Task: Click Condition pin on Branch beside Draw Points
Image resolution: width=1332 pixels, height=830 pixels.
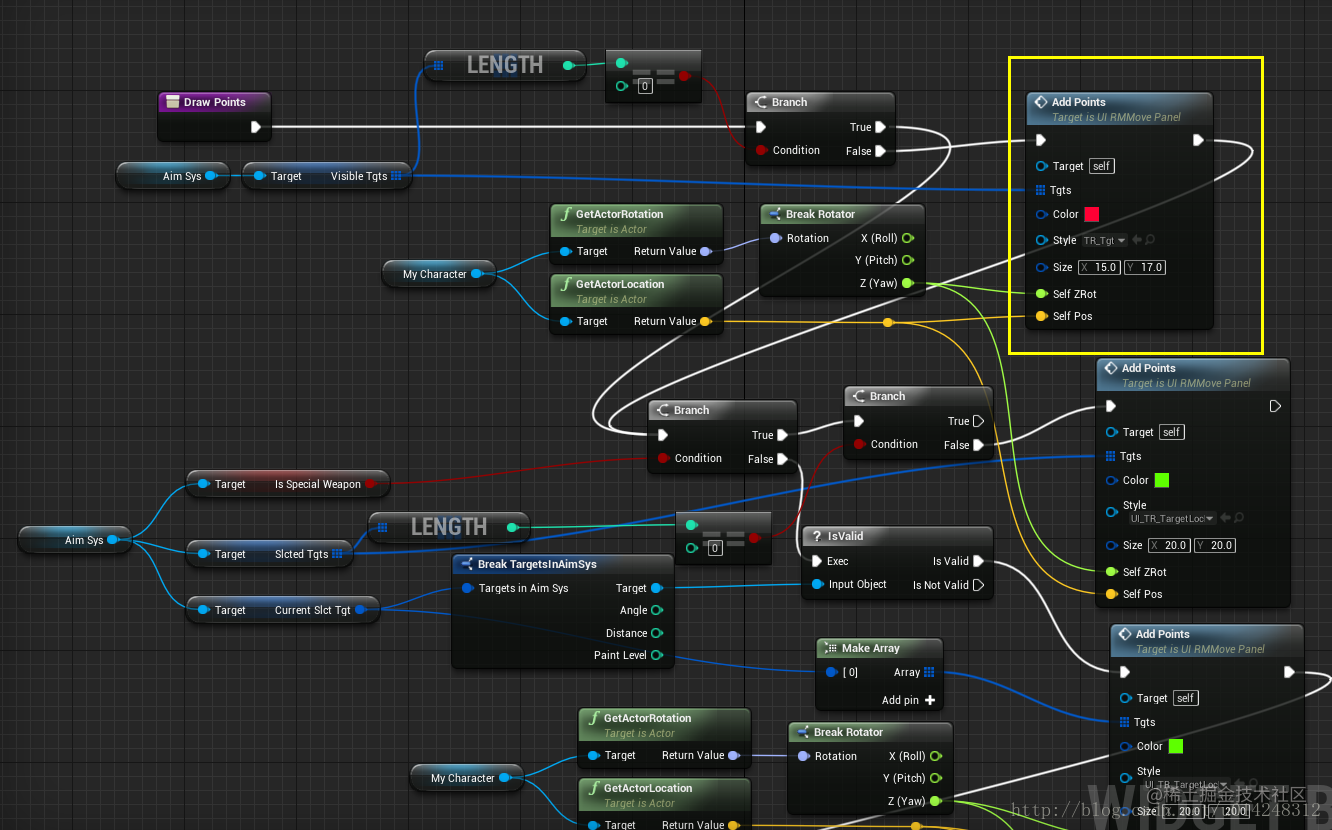Action: [761, 150]
